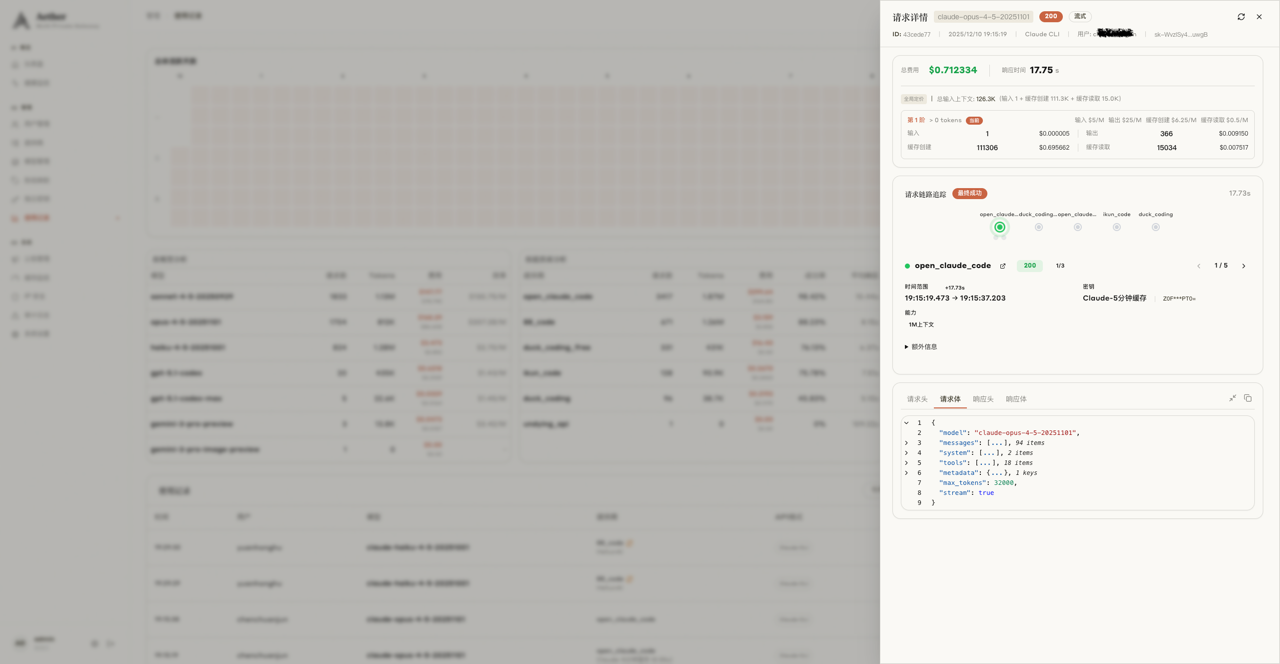Screen dimensions: 1280x664
Task: Expand the "messages" array in JSON
Action: click(x=907, y=443)
